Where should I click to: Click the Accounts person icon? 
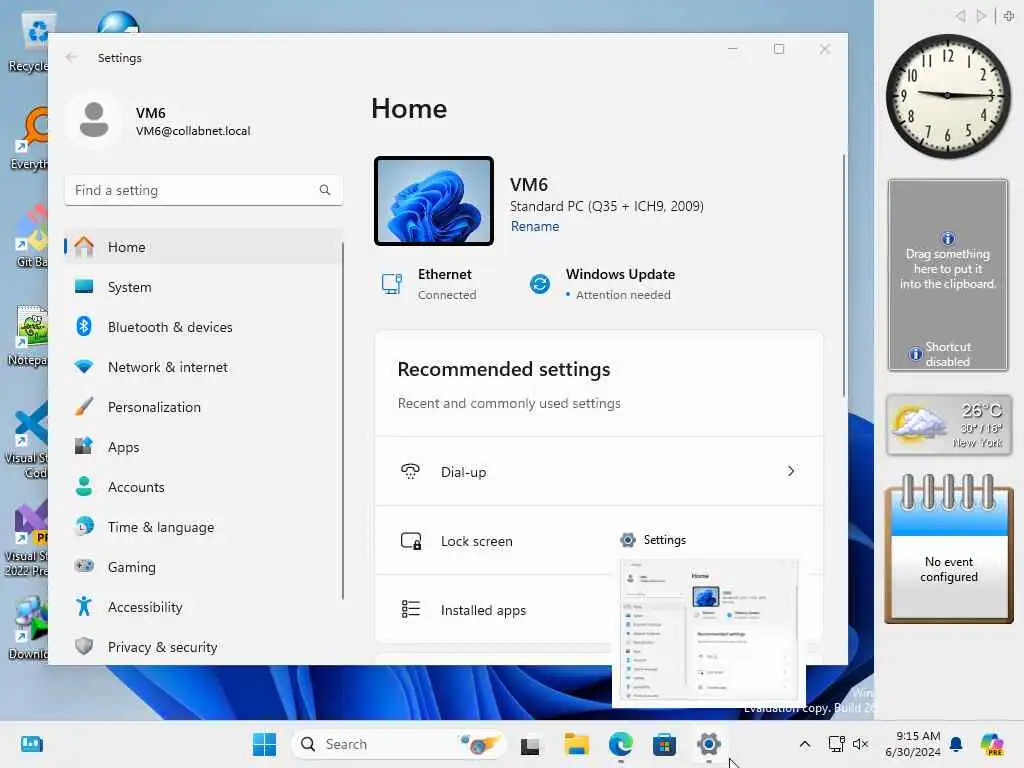point(84,487)
